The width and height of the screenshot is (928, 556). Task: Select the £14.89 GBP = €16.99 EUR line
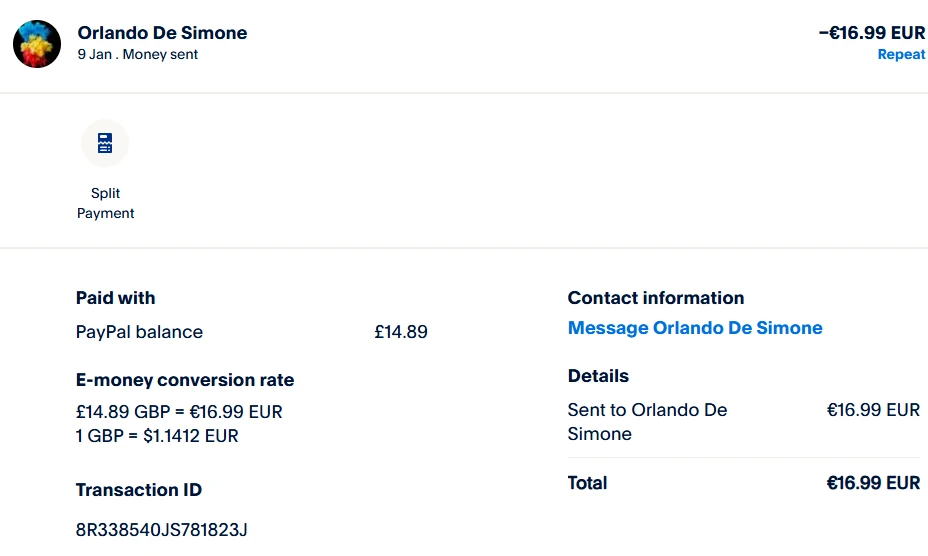[179, 412]
